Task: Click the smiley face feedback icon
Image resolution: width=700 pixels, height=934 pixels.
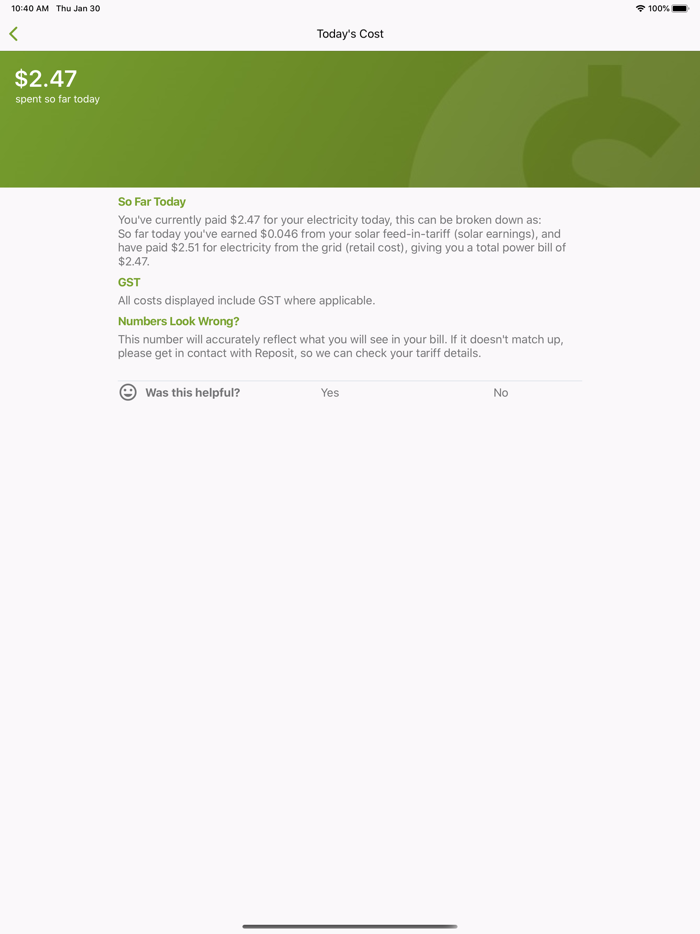Action: [128, 392]
